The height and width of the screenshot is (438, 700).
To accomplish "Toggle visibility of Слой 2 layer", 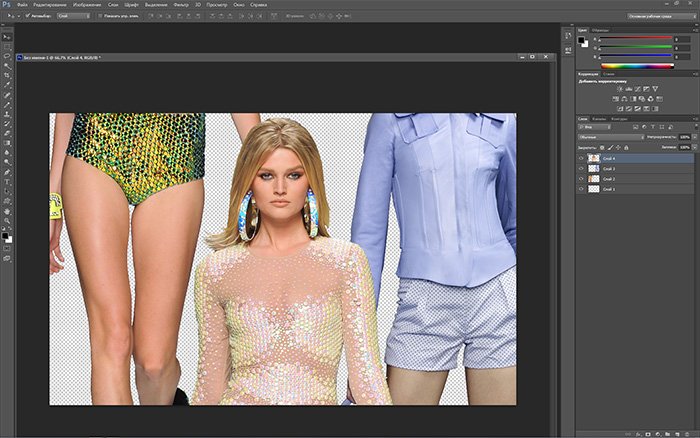I will [x=583, y=178].
